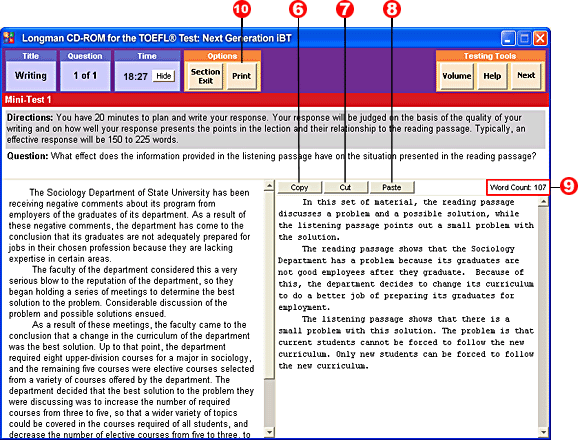
Task: Click 'The listening passage shows' response line
Action: pyautogui.click(x=405, y=319)
